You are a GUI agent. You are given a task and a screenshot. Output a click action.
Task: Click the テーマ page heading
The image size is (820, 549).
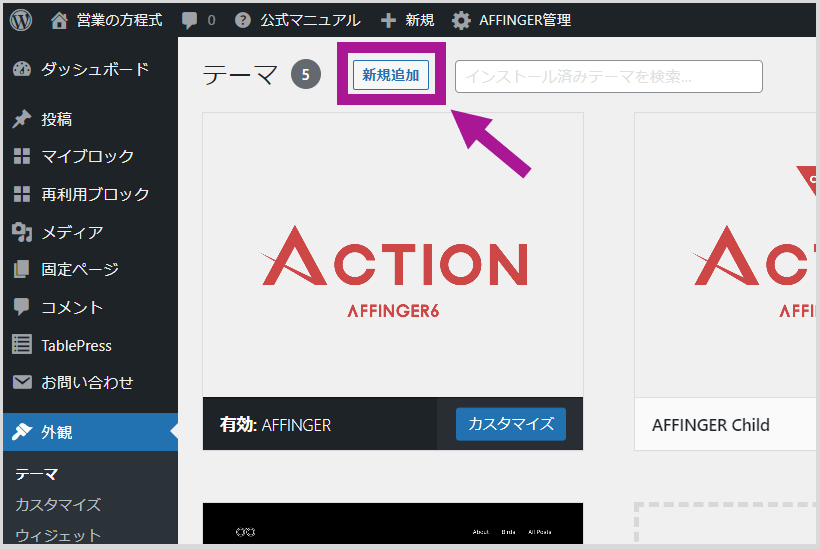(x=240, y=75)
